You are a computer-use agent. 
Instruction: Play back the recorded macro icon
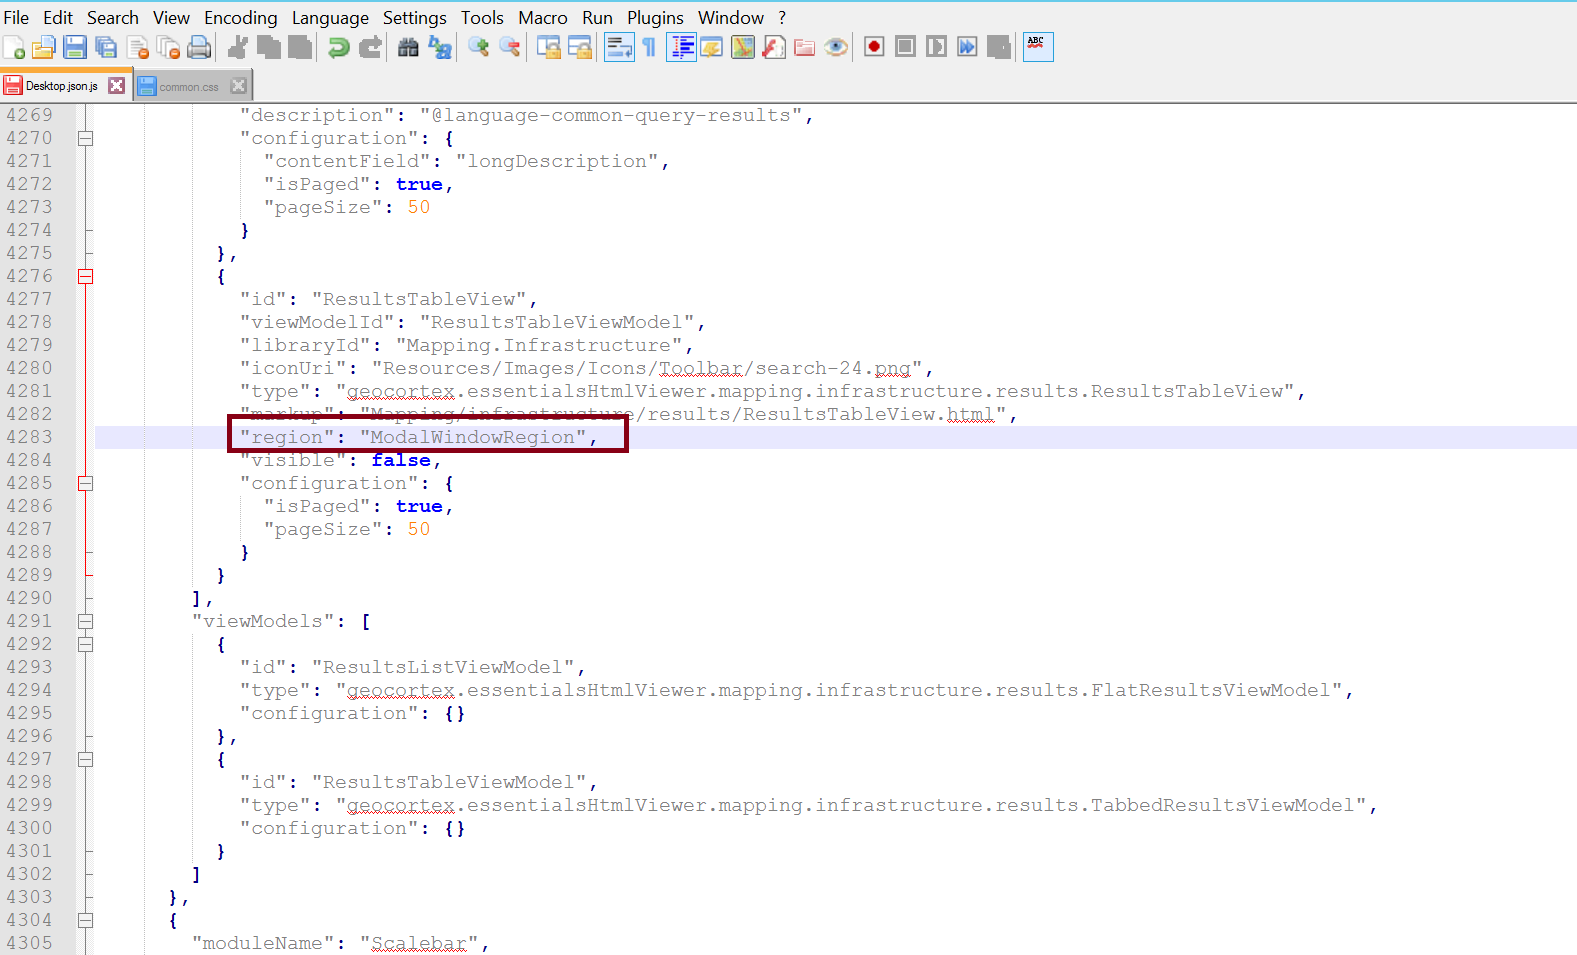click(x=936, y=47)
